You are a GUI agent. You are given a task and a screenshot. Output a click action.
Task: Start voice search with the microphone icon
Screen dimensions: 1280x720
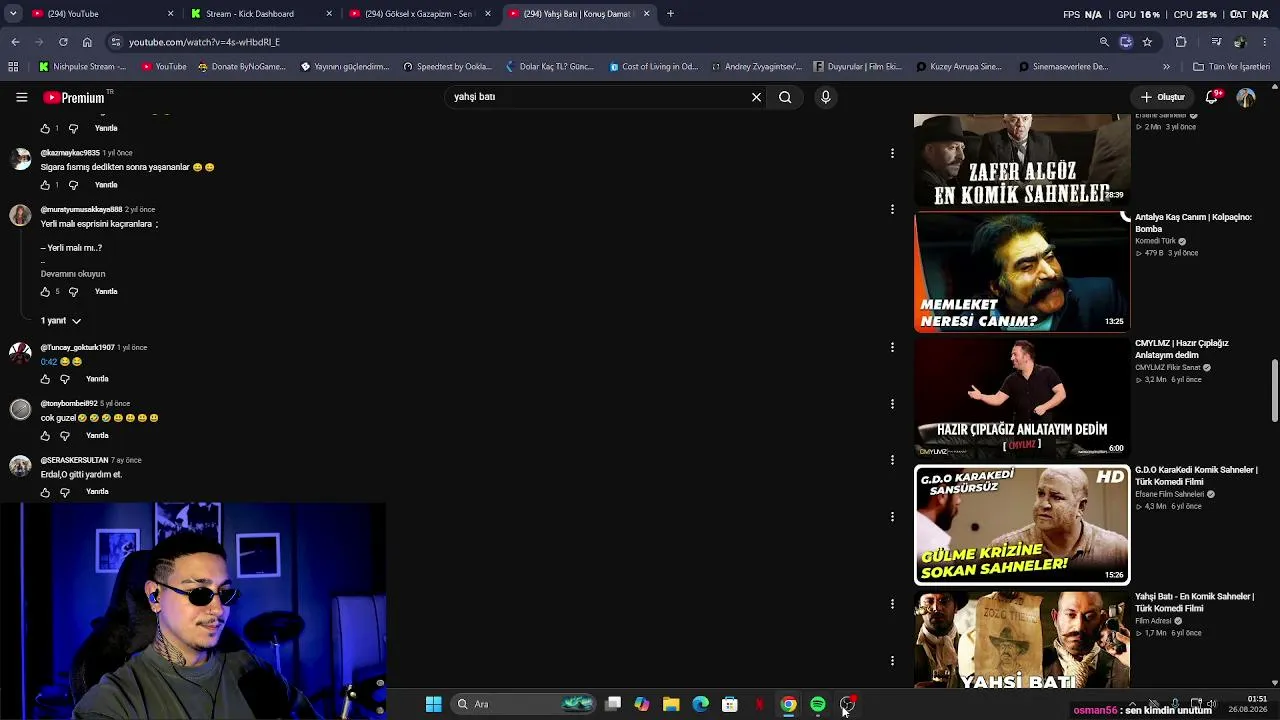click(825, 97)
